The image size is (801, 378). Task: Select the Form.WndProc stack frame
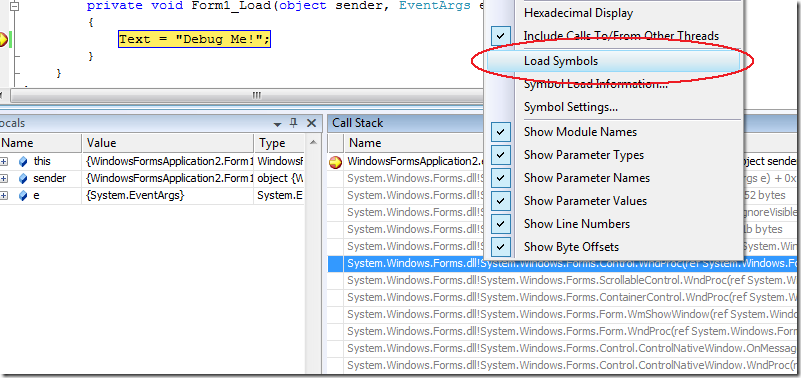pyautogui.click(x=572, y=332)
